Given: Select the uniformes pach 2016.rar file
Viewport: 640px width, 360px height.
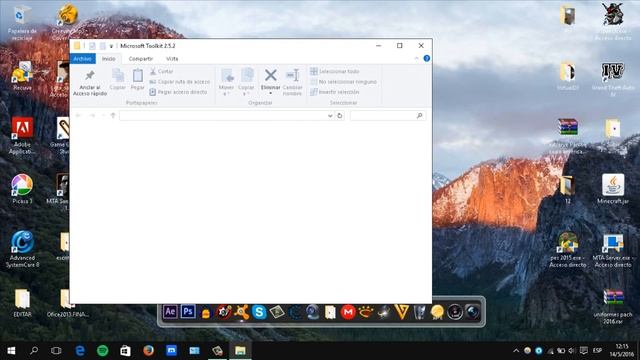Looking at the screenshot, I should pos(613,307).
